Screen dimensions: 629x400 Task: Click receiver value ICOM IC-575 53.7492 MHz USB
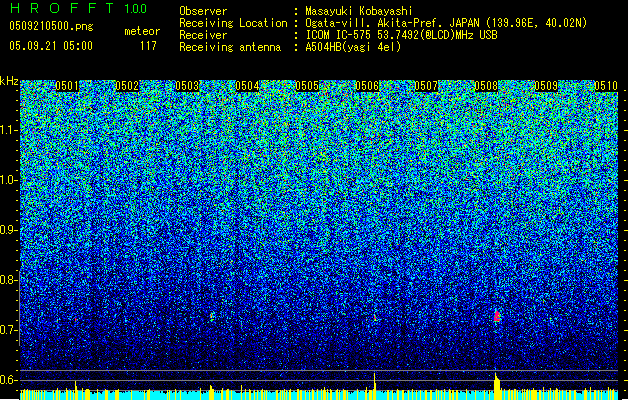click(x=401, y=35)
